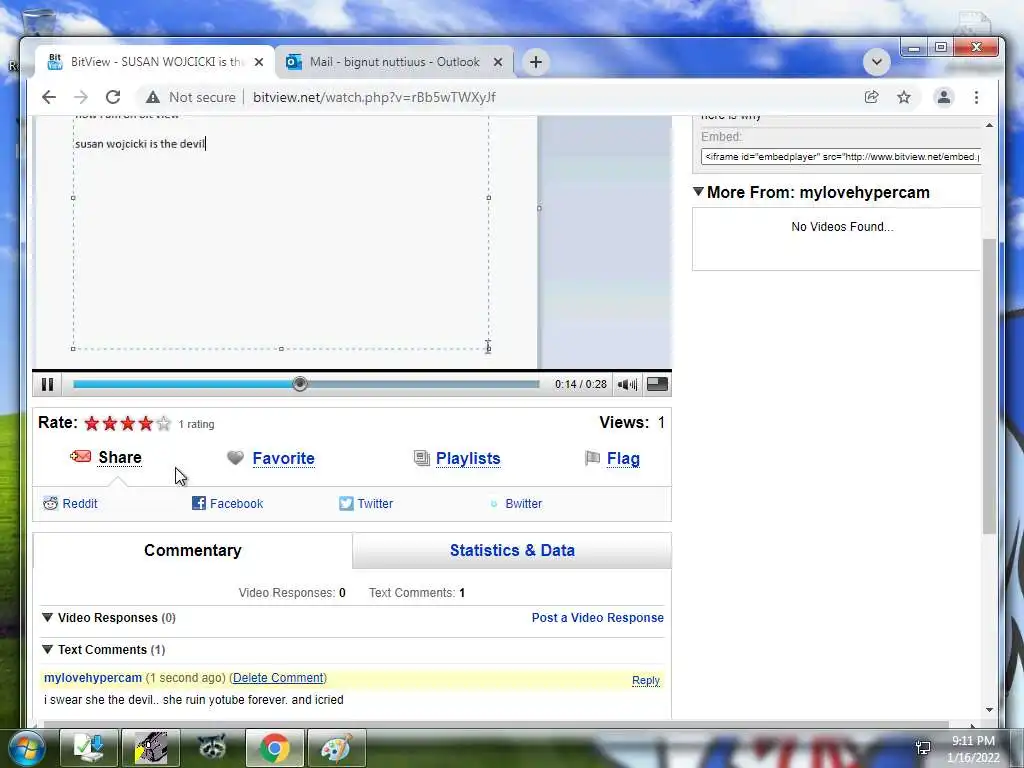1024x768 pixels.
Task: Click the Not secure warning indicator
Action: 190,97
